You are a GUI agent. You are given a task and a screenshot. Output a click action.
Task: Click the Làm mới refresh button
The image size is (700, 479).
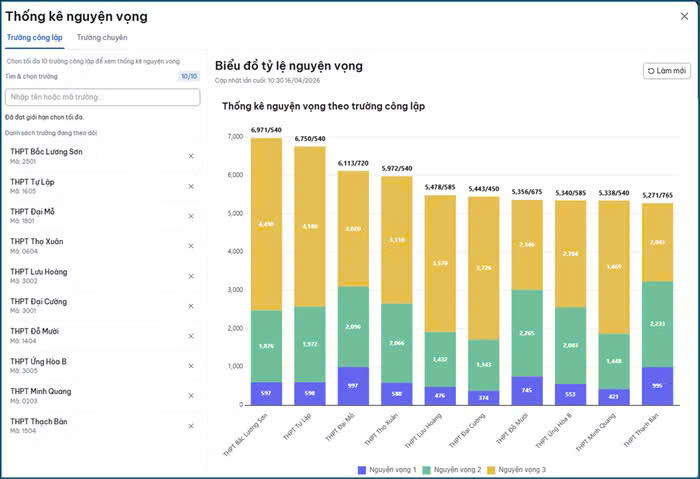[x=666, y=71]
